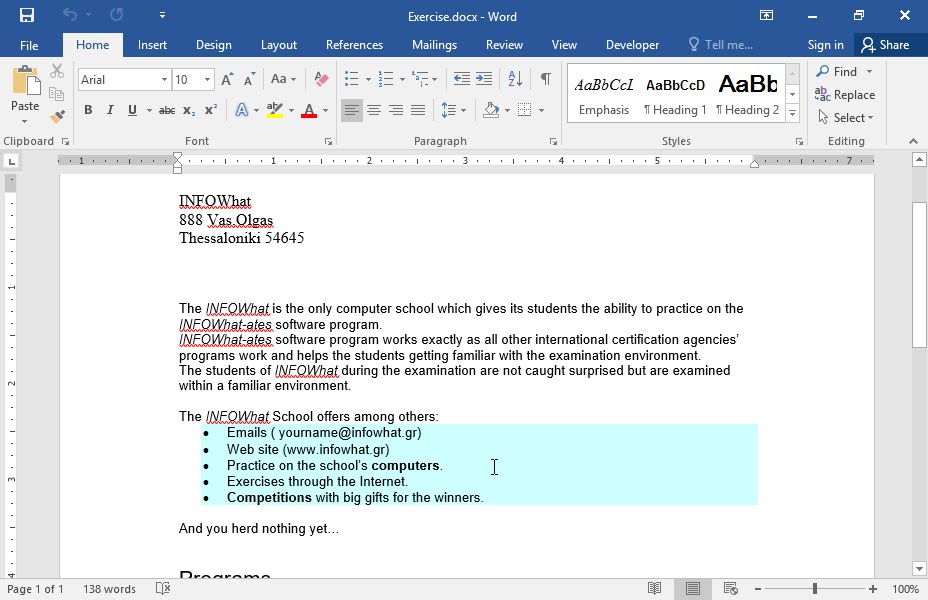Switch to the Design tab
Screen dimensions: 928x600
[214, 45]
